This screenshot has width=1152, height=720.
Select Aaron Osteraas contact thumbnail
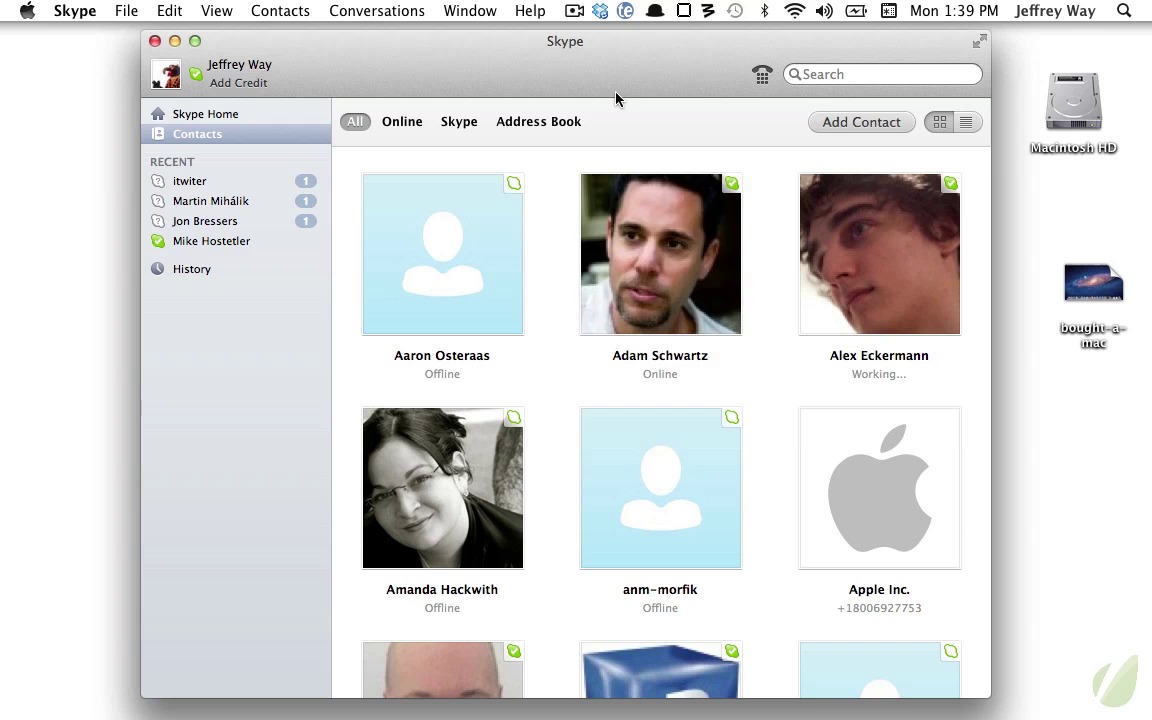[x=442, y=254]
